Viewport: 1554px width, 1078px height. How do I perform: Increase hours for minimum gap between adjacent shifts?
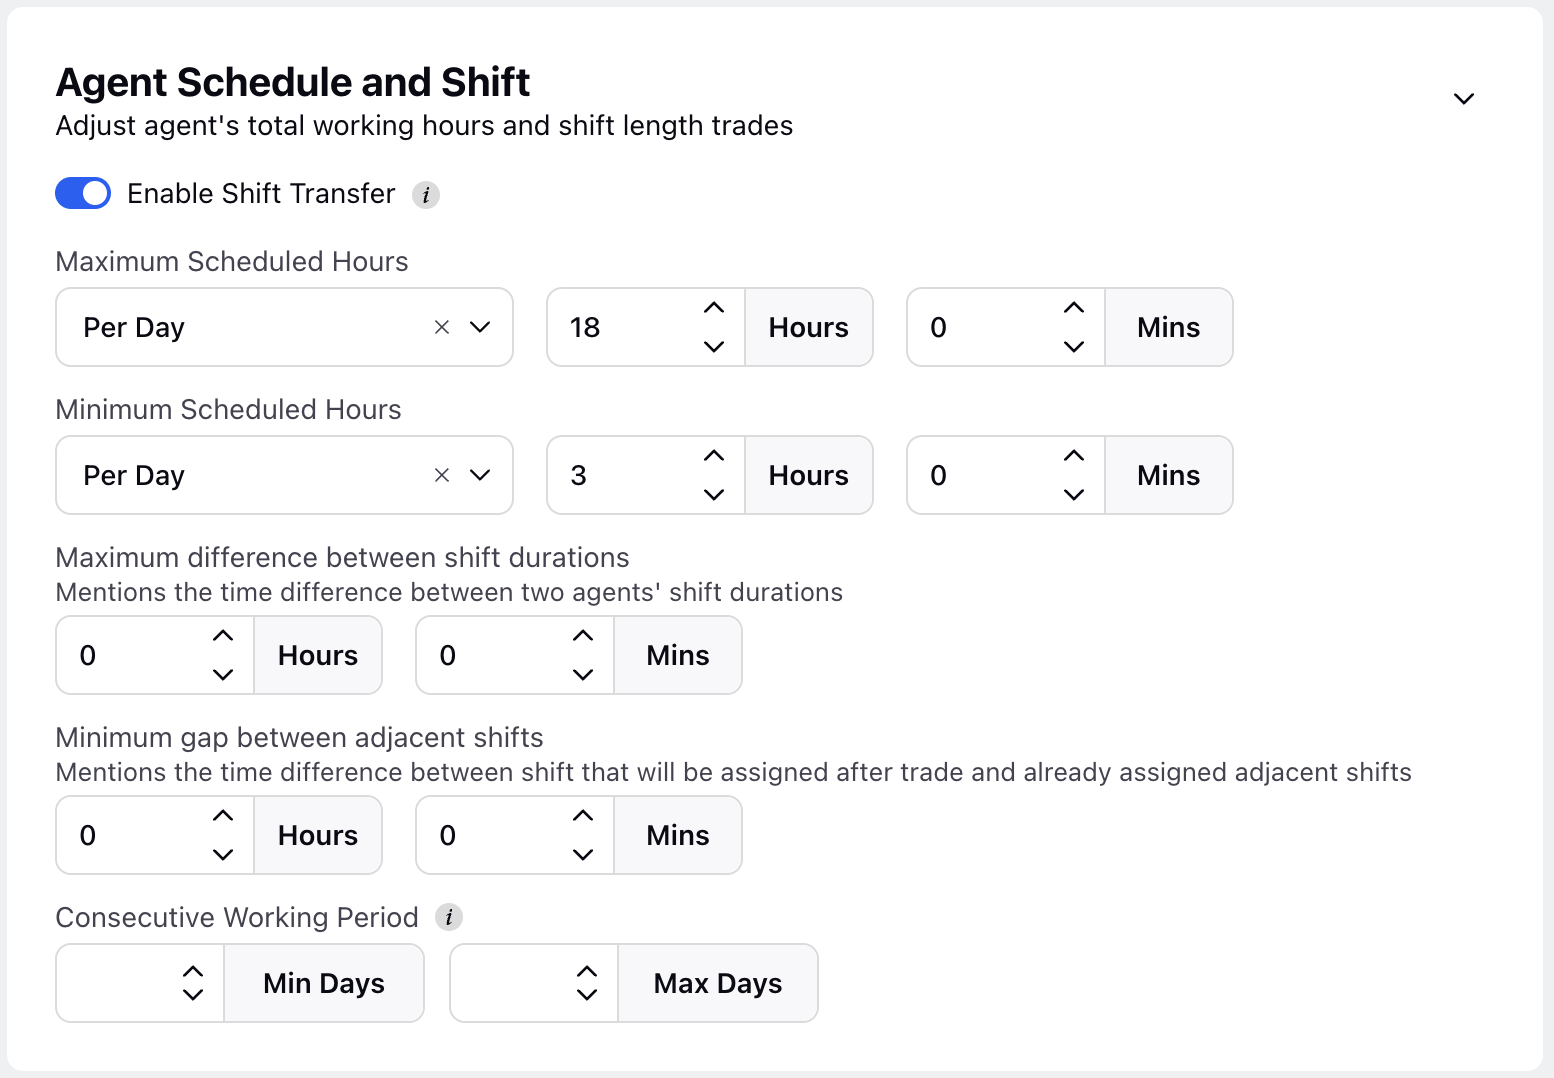tap(223, 816)
